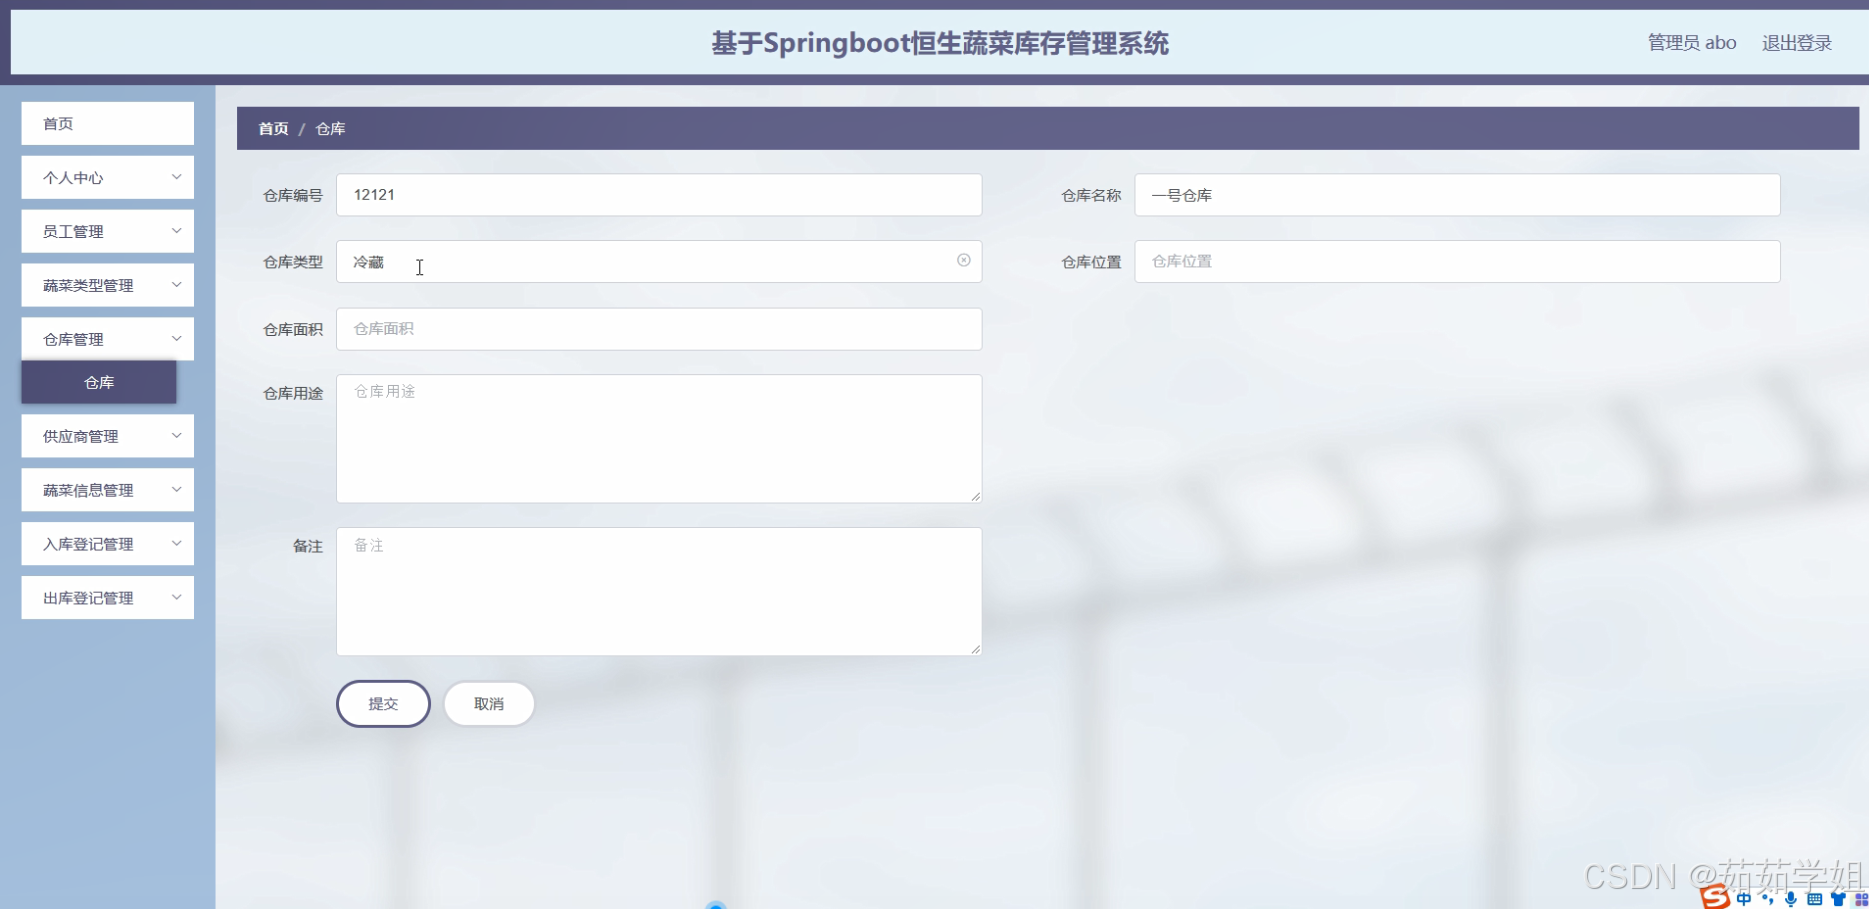Screen dimensions: 1869x909
Task: Click the 仓库用途 field label
Action: pos(293,393)
